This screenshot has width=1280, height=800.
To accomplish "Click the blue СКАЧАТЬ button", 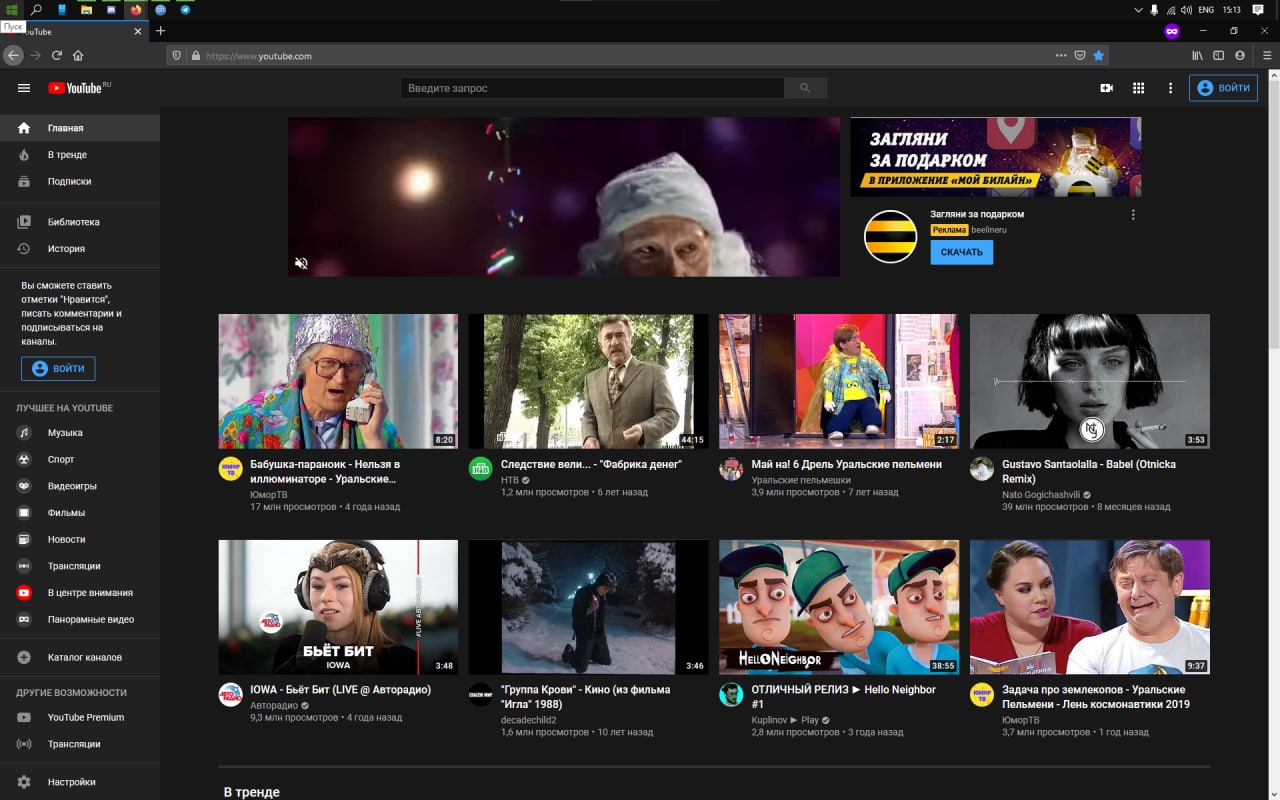I will 961,252.
